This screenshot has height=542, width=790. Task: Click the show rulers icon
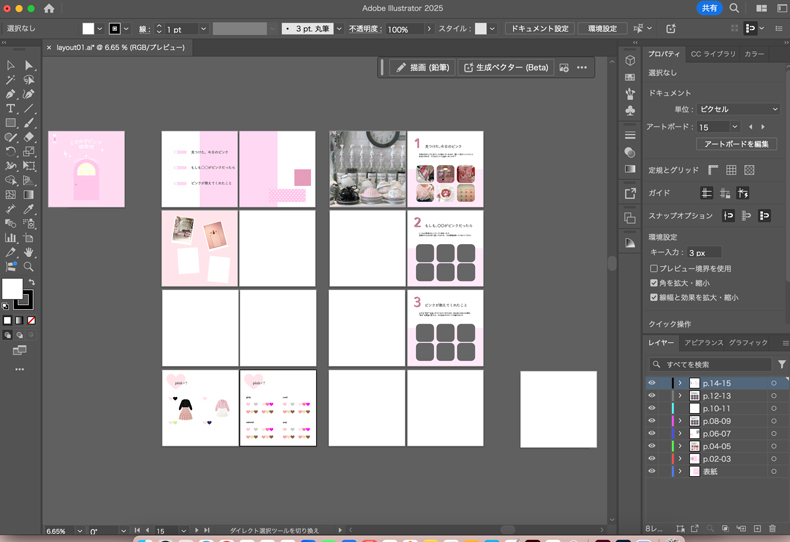point(714,170)
